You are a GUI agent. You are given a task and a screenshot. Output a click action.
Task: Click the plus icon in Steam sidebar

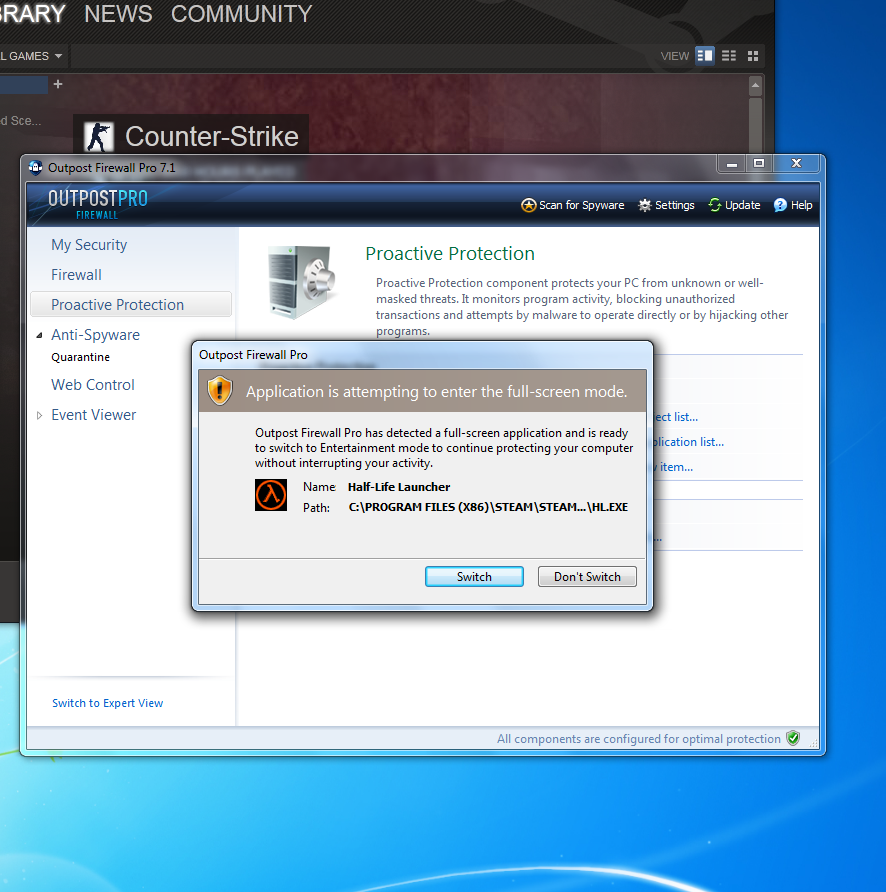click(58, 84)
